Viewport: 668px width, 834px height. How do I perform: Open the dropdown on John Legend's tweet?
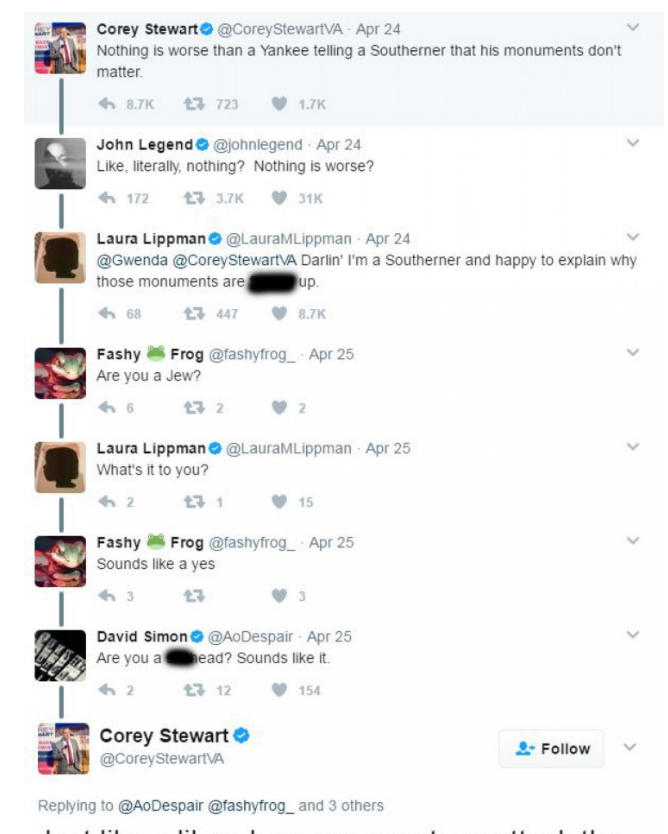coord(632,143)
